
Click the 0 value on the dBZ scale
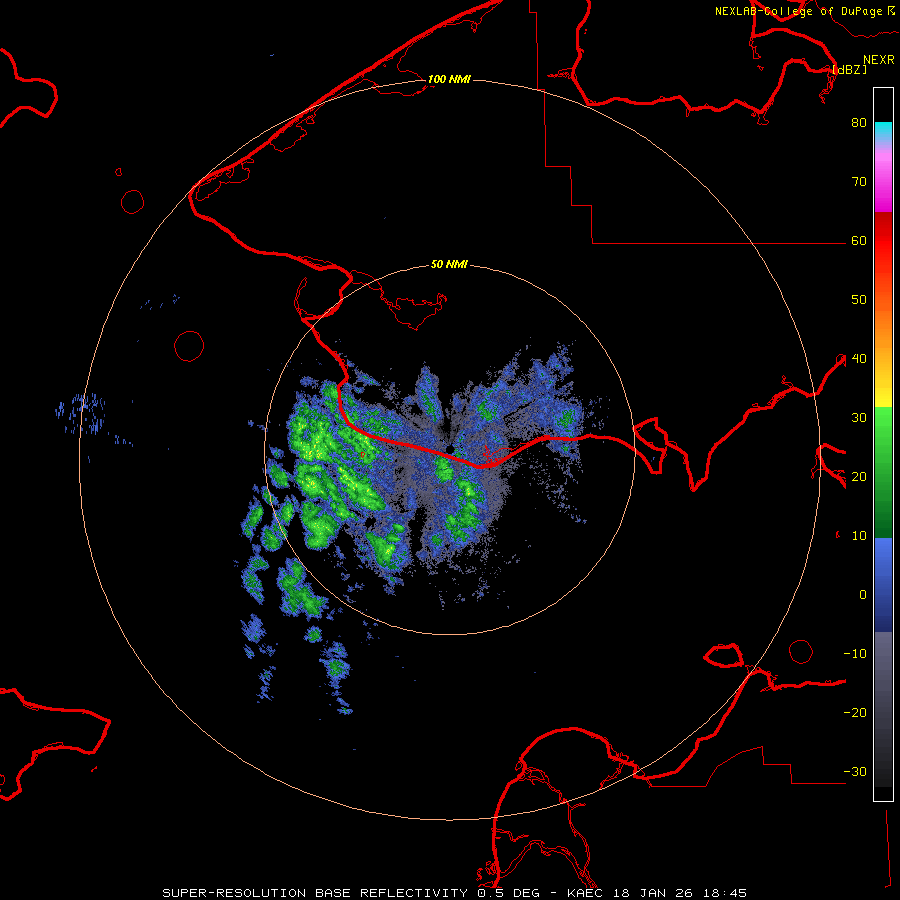pos(863,595)
